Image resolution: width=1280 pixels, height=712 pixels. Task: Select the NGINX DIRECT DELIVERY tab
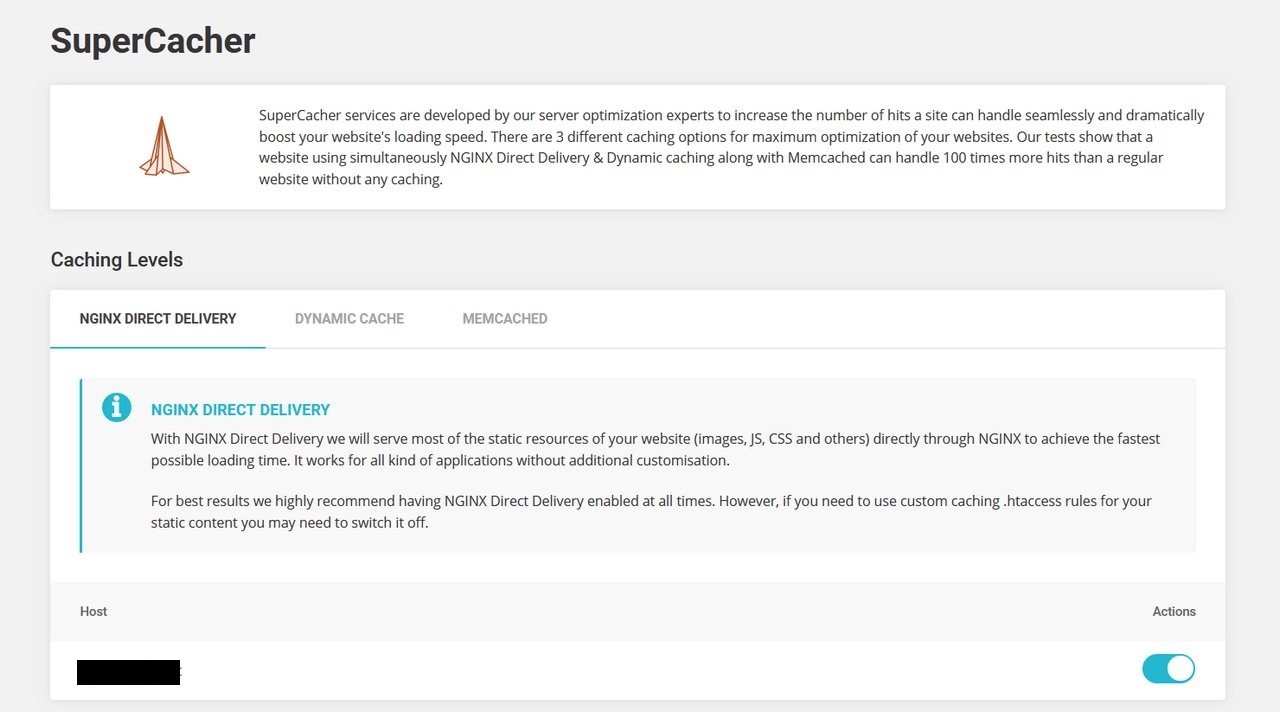[x=158, y=319]
